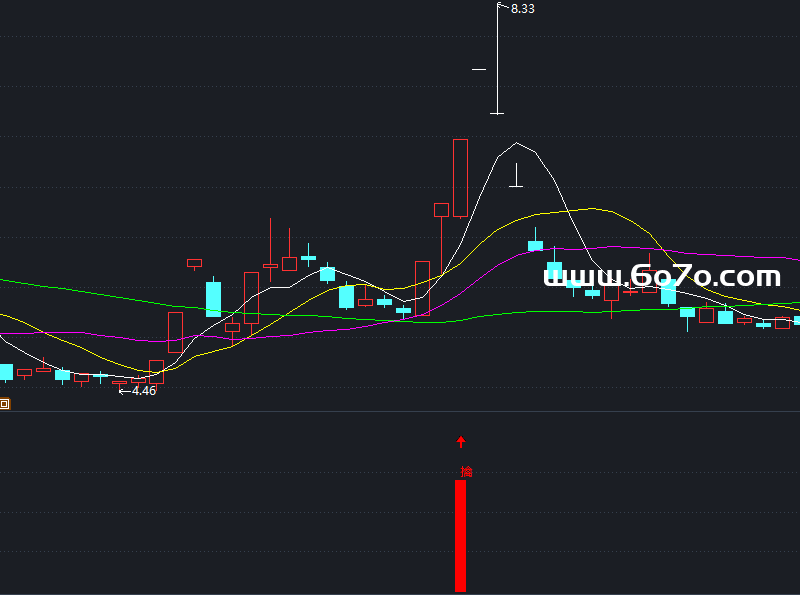Select the inverted-T doji under the white curve peak
The width and height of the screenshot is (800, 595).
tap(516, 182)
